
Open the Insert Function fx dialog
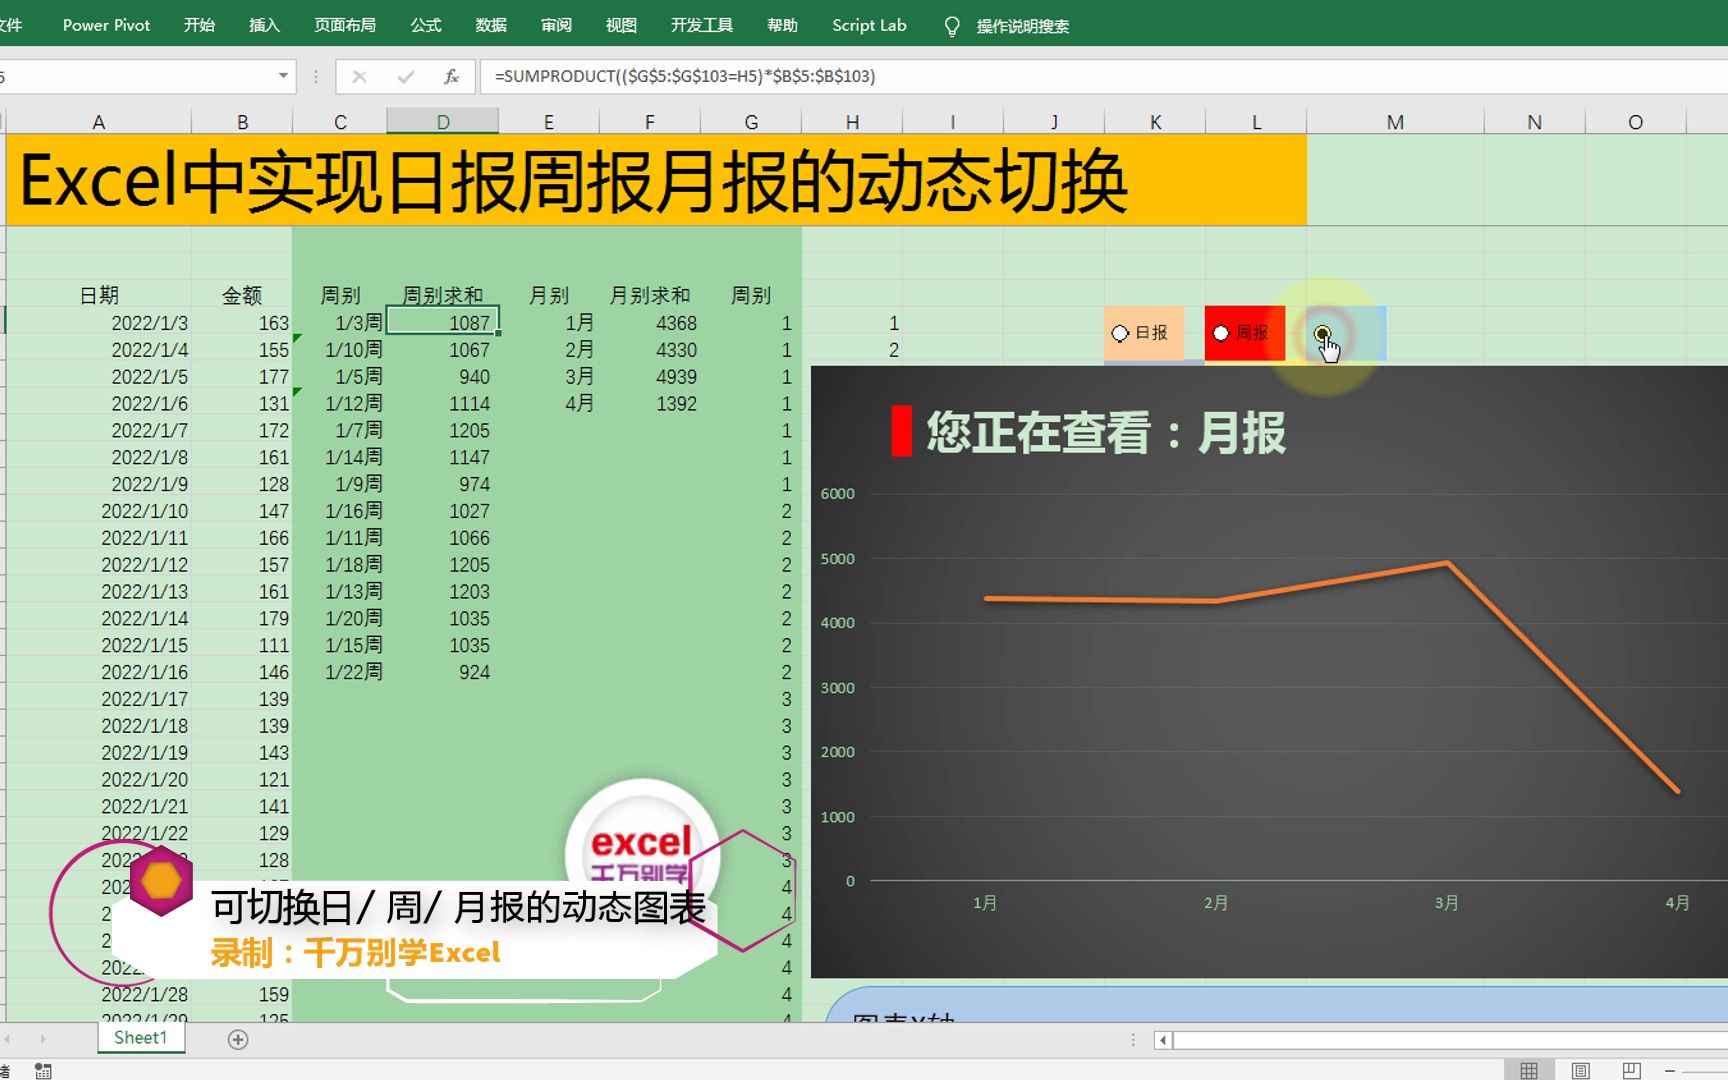(451, 76)
